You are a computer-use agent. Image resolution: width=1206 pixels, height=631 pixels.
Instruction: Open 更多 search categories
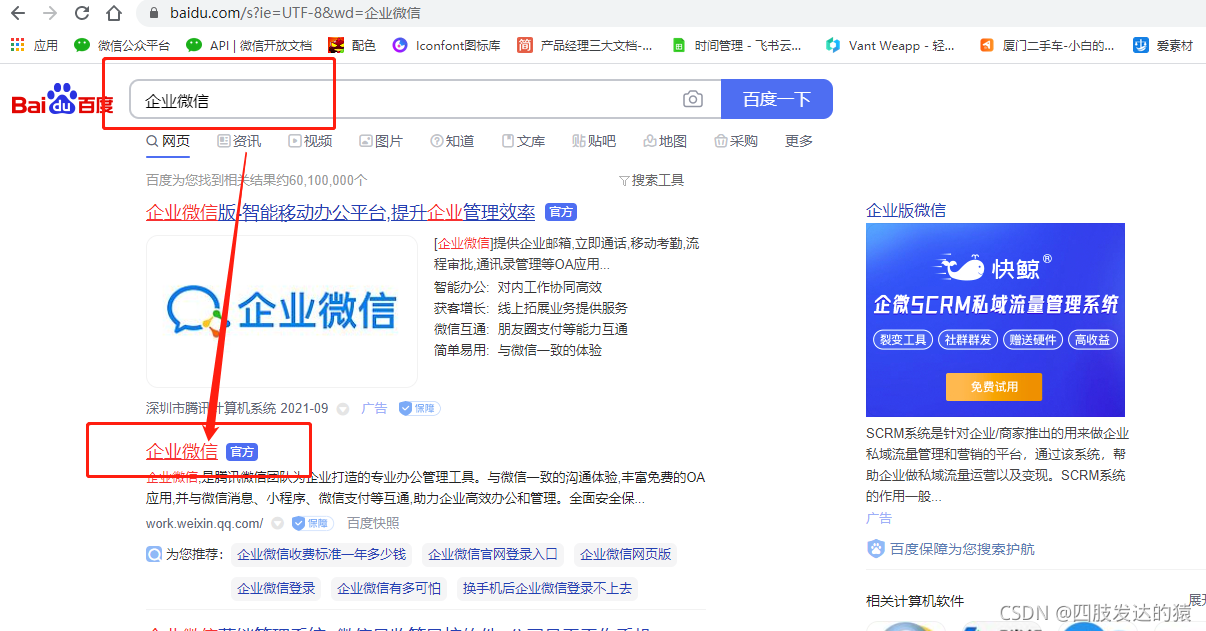pos(799,141)
